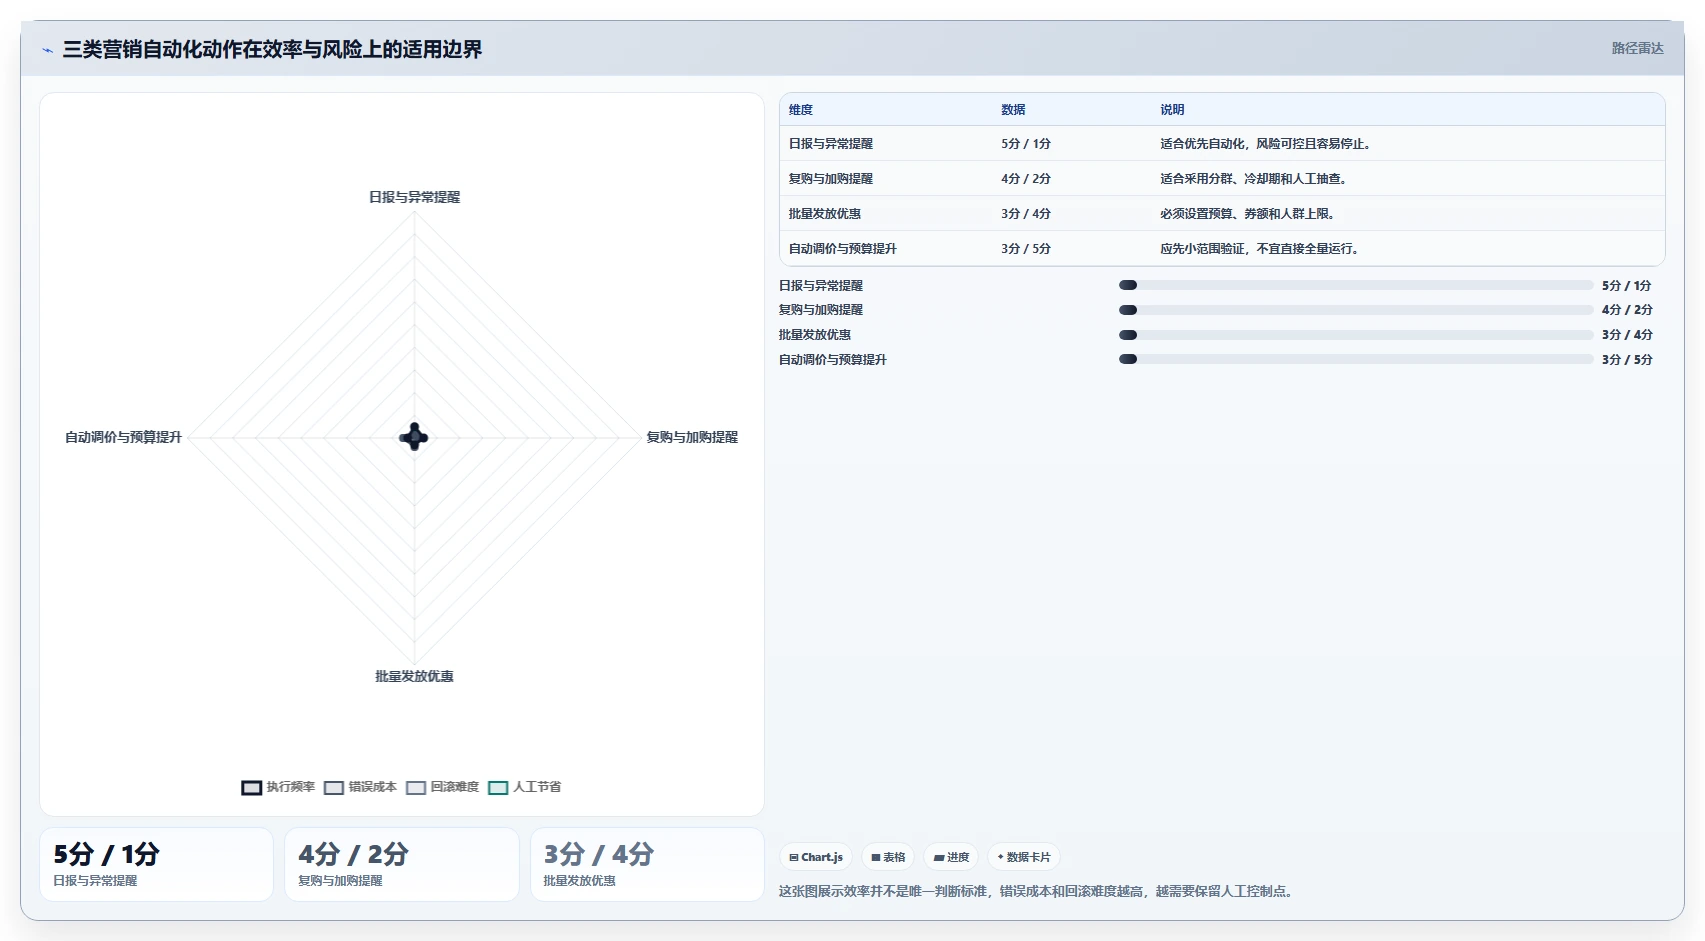Viewport: 1705px width, 941px height.
Task: Select the 复购与加购提醒 table row name
Action: pos(831,179)
